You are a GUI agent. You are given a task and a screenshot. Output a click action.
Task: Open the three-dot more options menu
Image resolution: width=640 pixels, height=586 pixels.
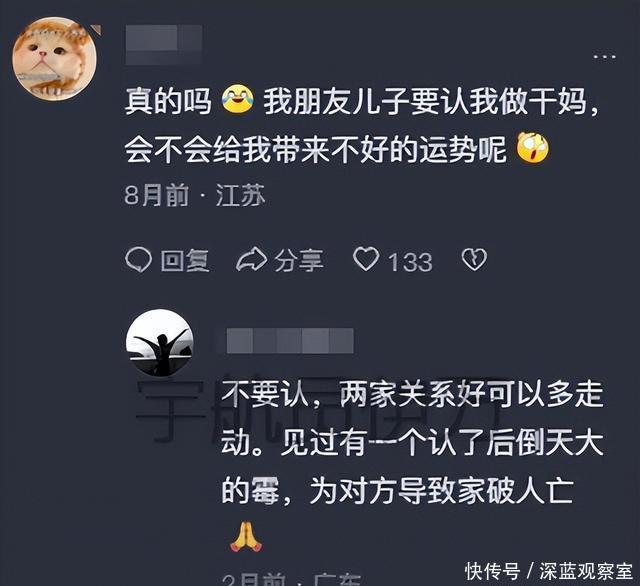point(604,56)
